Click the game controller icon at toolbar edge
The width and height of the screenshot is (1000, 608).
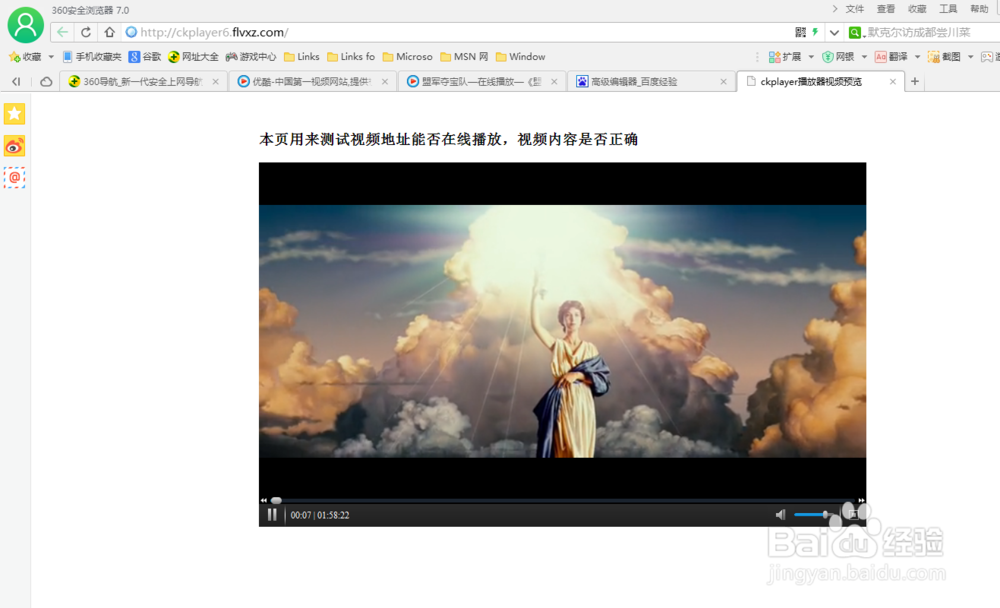[x=988, y=57]
